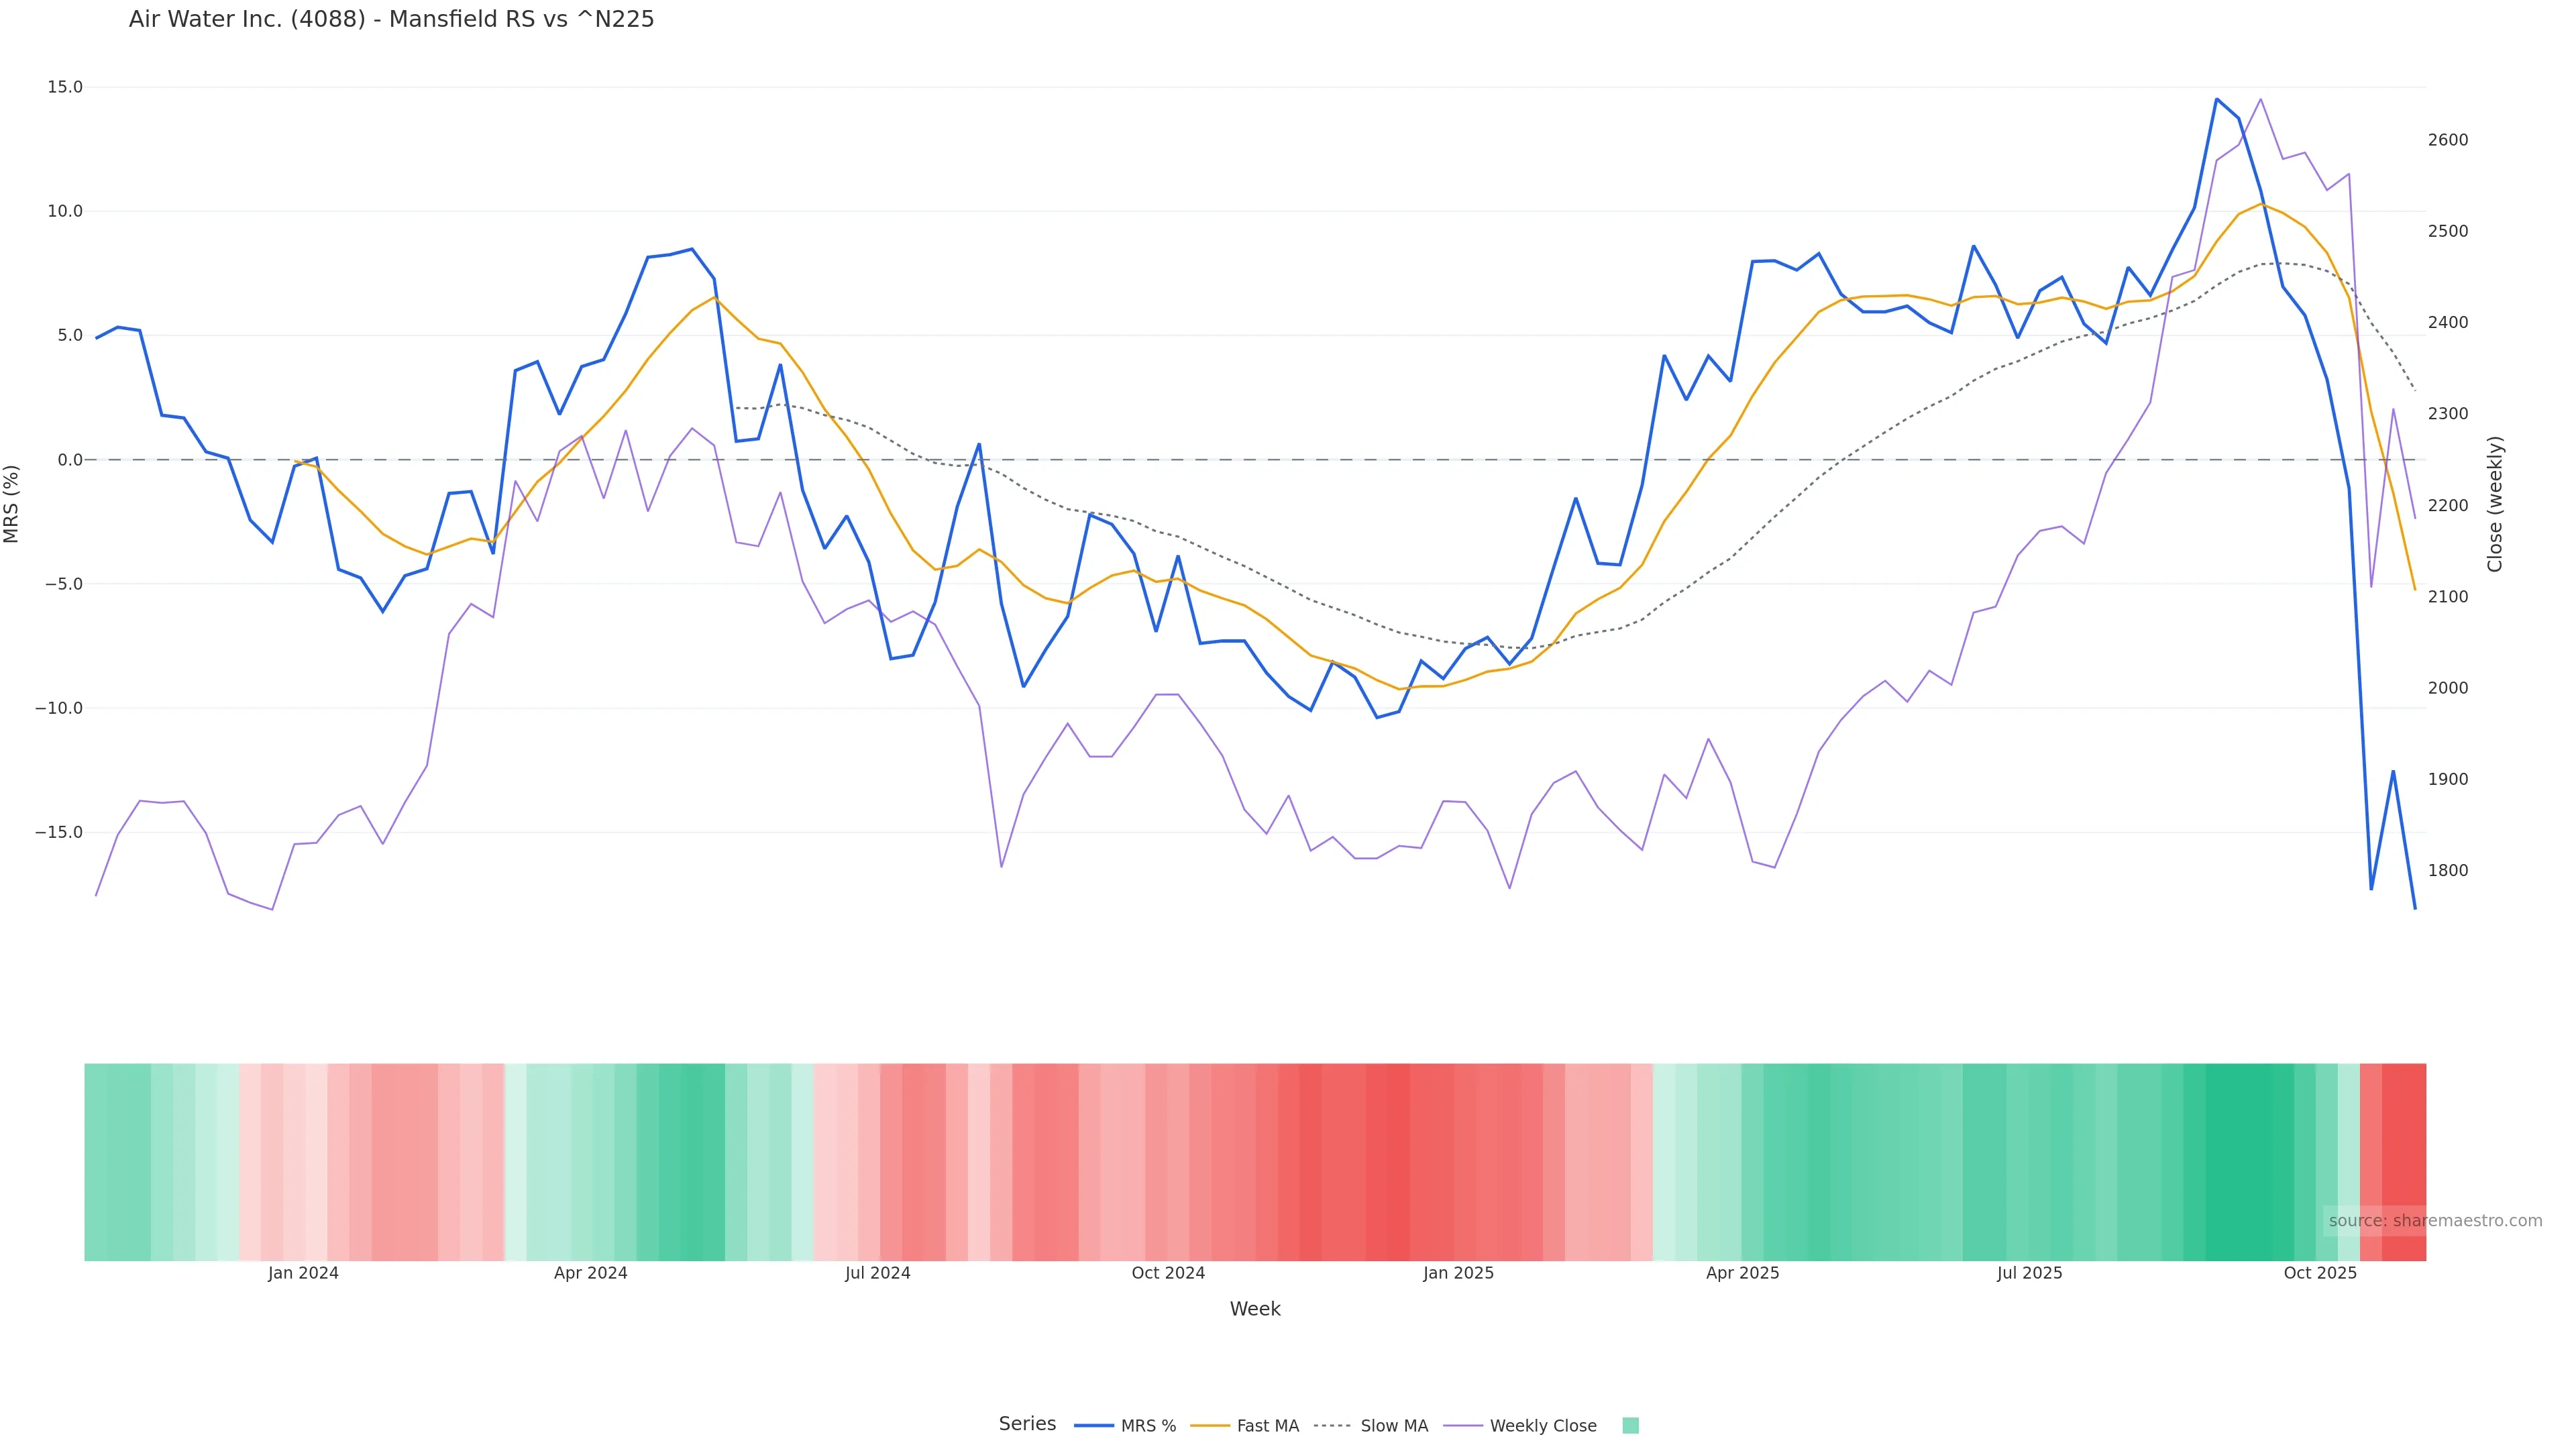Click the 1800 tick on Close axis

coord(2448,871)
